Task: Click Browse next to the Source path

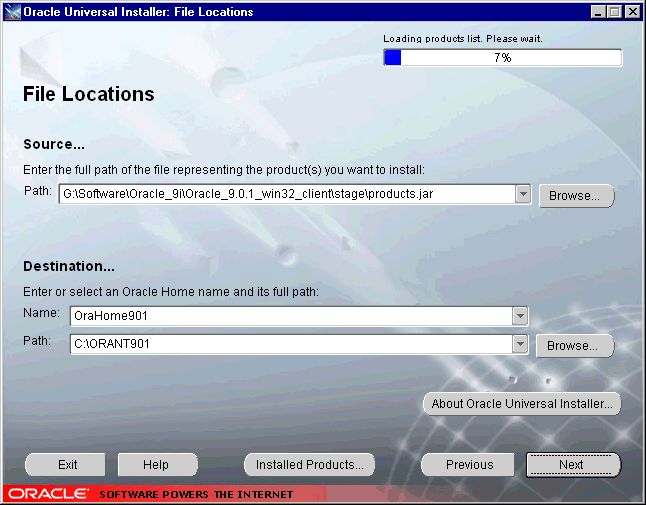Action: (x=576, y=196)
